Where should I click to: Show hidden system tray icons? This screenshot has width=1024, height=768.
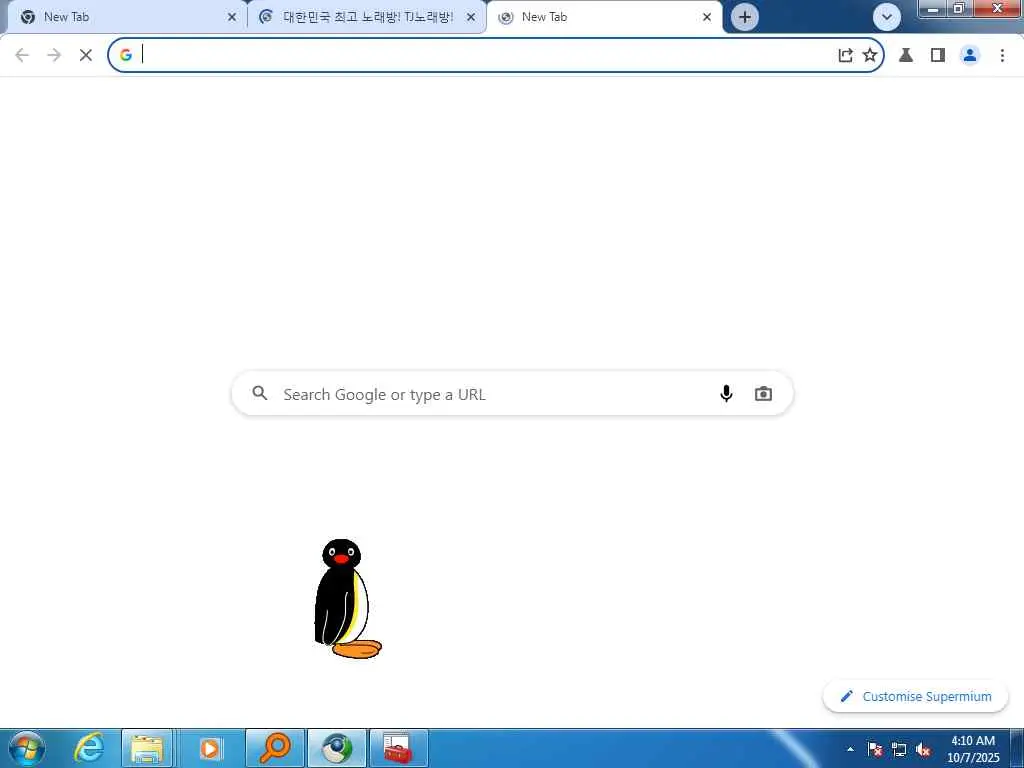[850, 749]
